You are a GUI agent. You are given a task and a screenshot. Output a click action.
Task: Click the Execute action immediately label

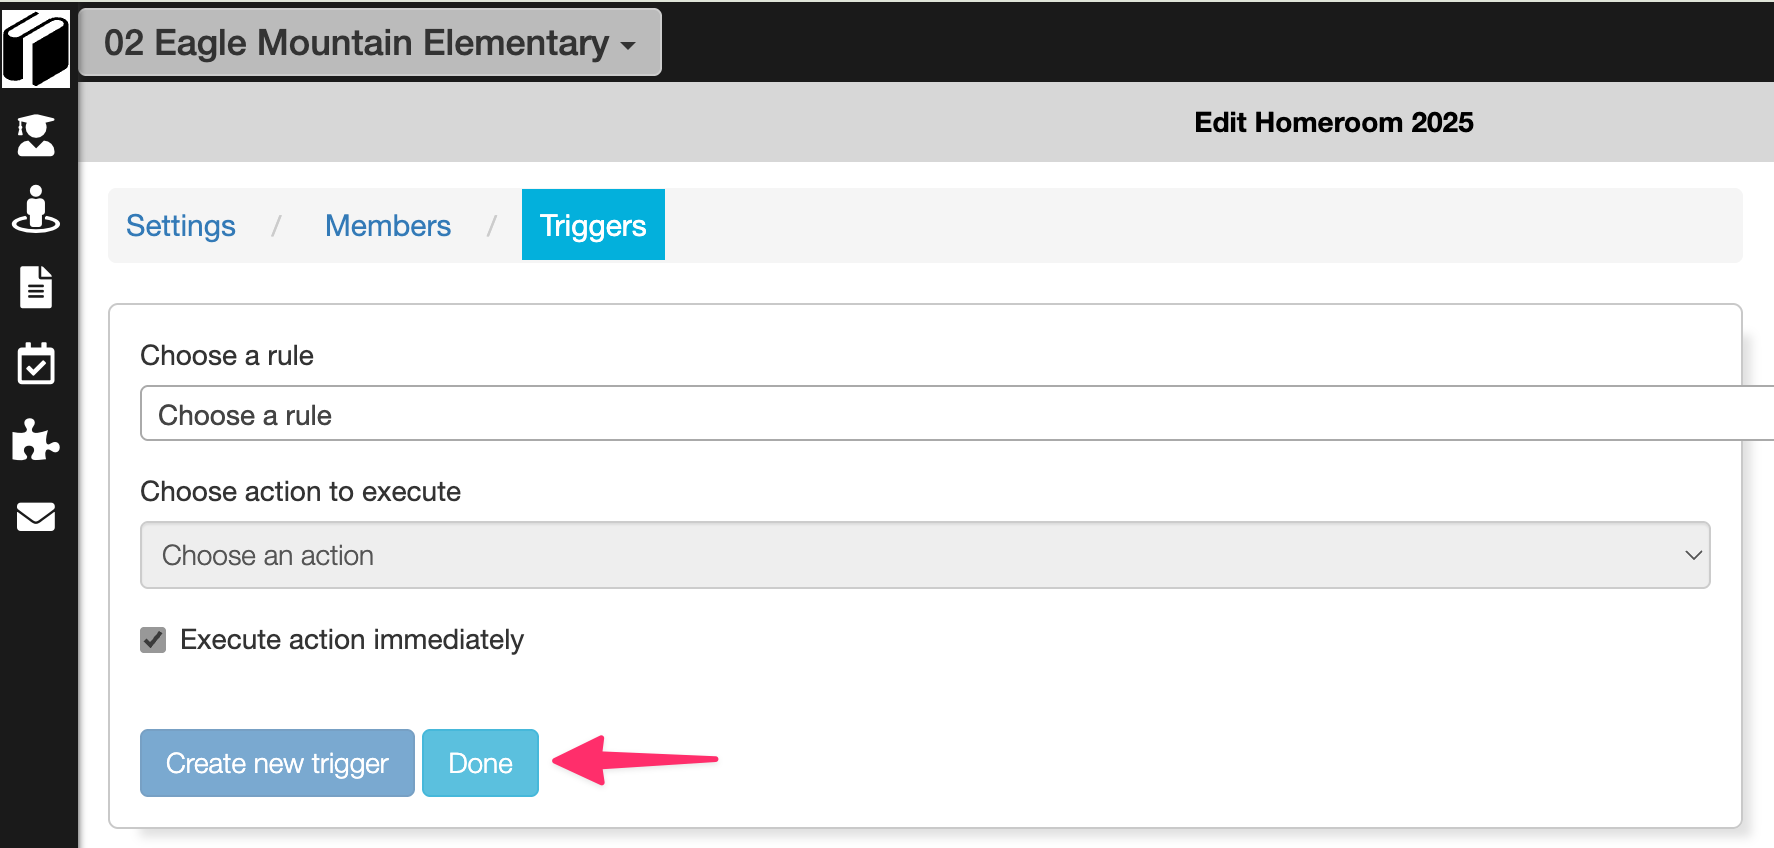[x=352, y=640]
